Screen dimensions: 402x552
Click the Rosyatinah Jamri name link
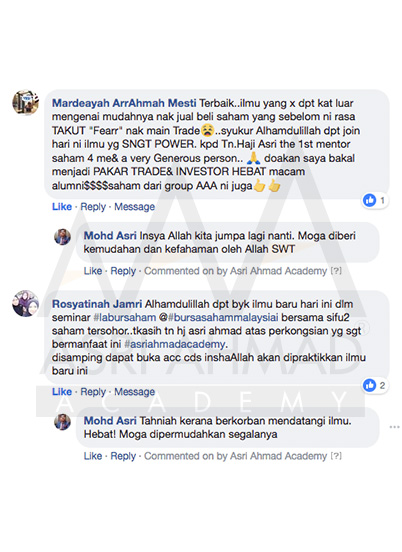pos(97,304)
